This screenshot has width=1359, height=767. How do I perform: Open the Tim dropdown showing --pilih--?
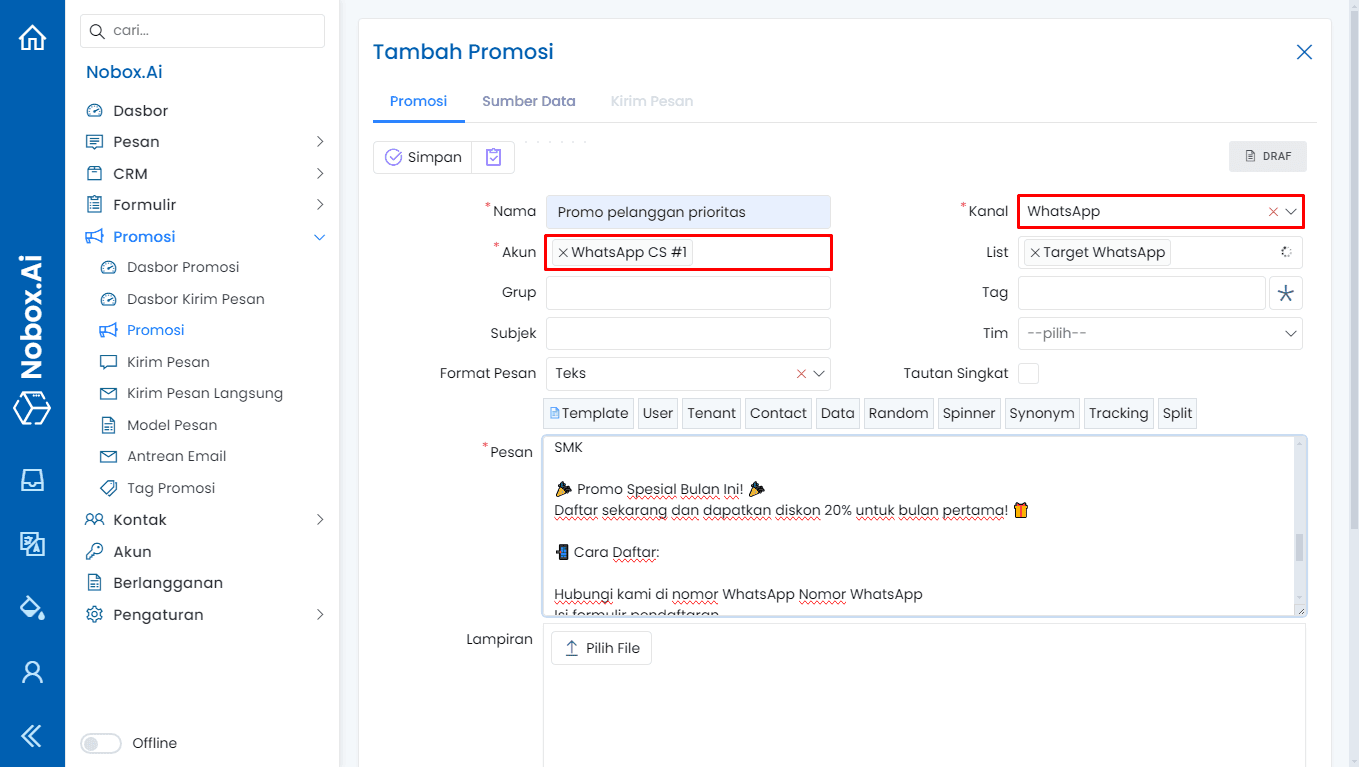pos(1160,332)
